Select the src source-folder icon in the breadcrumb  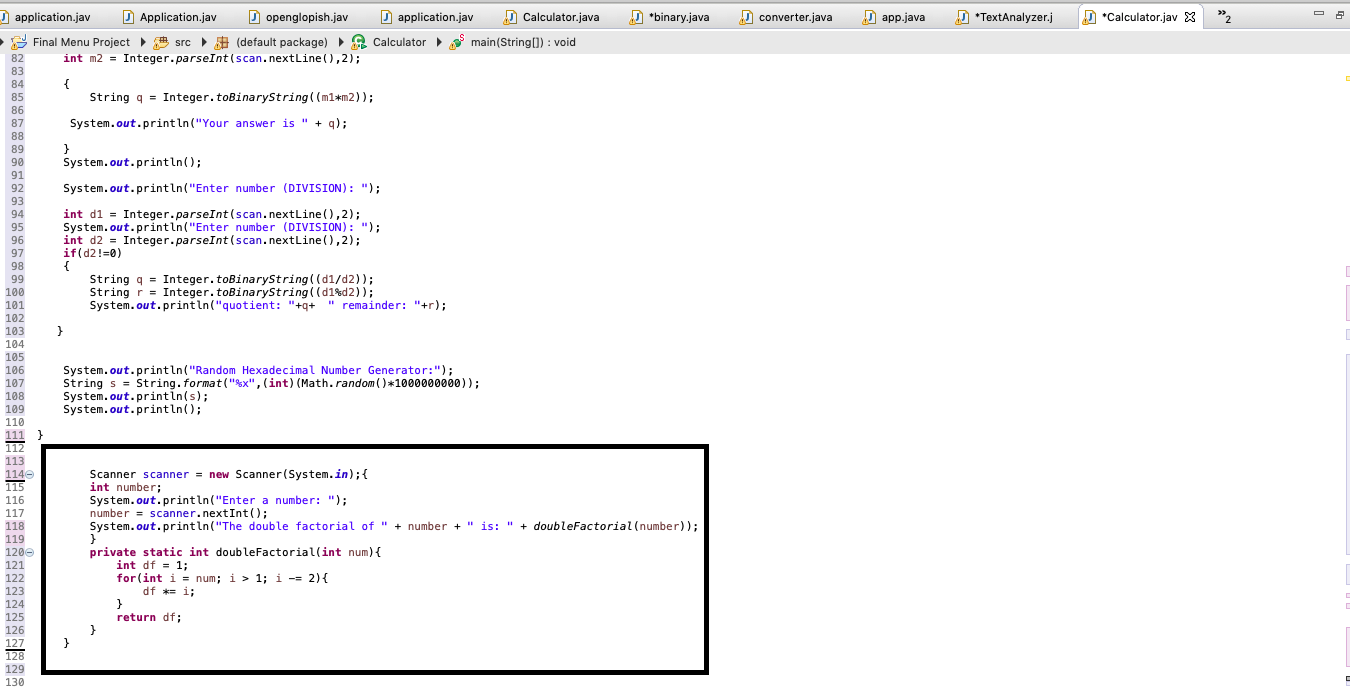click(x=159, y=42)
